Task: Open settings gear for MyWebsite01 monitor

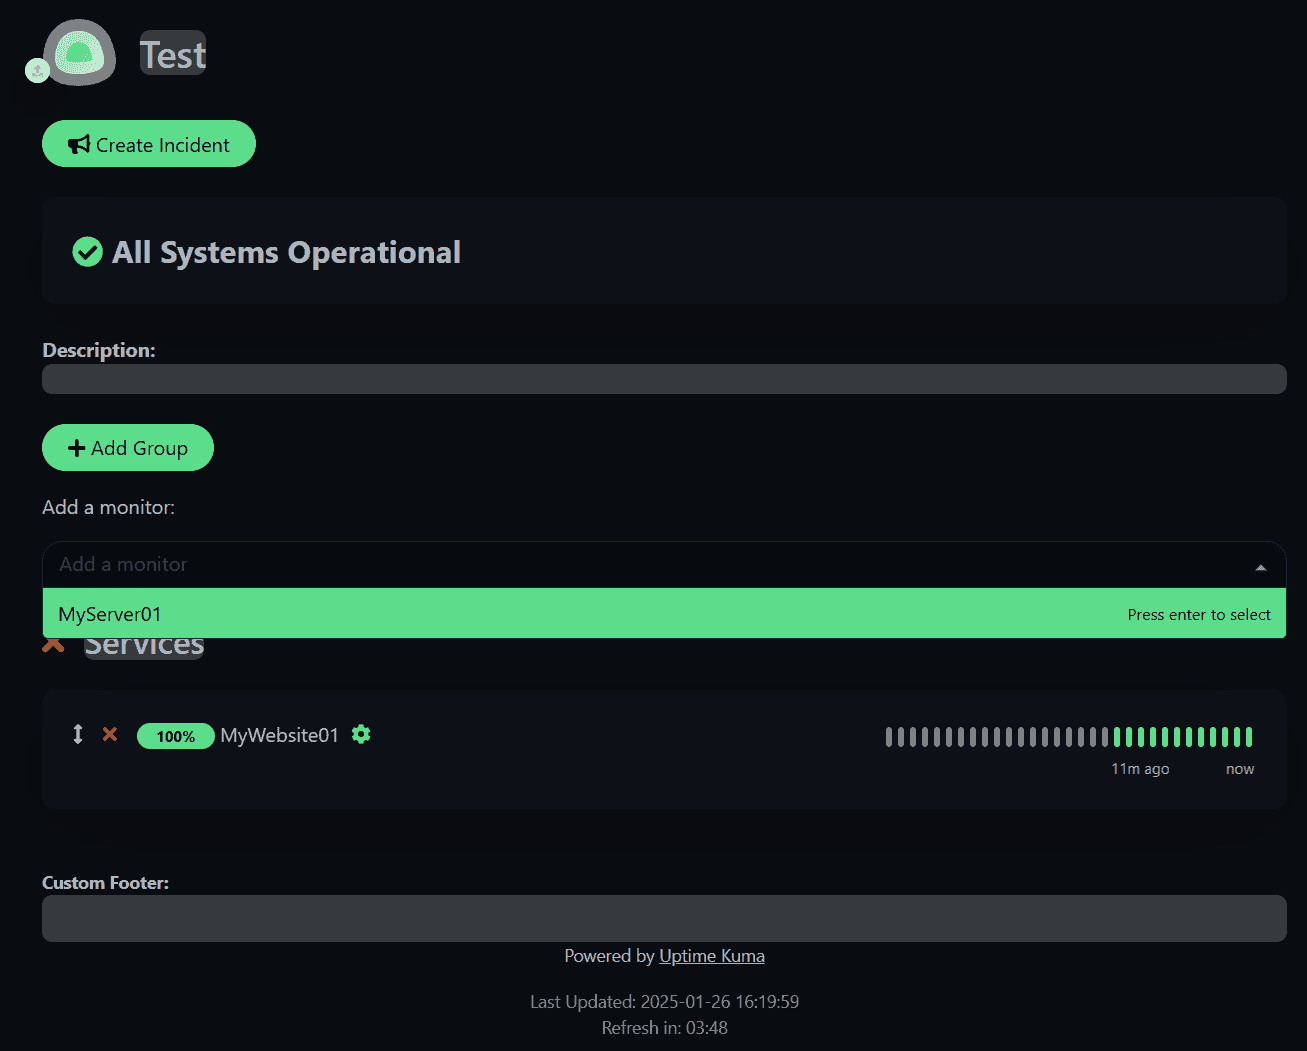Action: 360,734
